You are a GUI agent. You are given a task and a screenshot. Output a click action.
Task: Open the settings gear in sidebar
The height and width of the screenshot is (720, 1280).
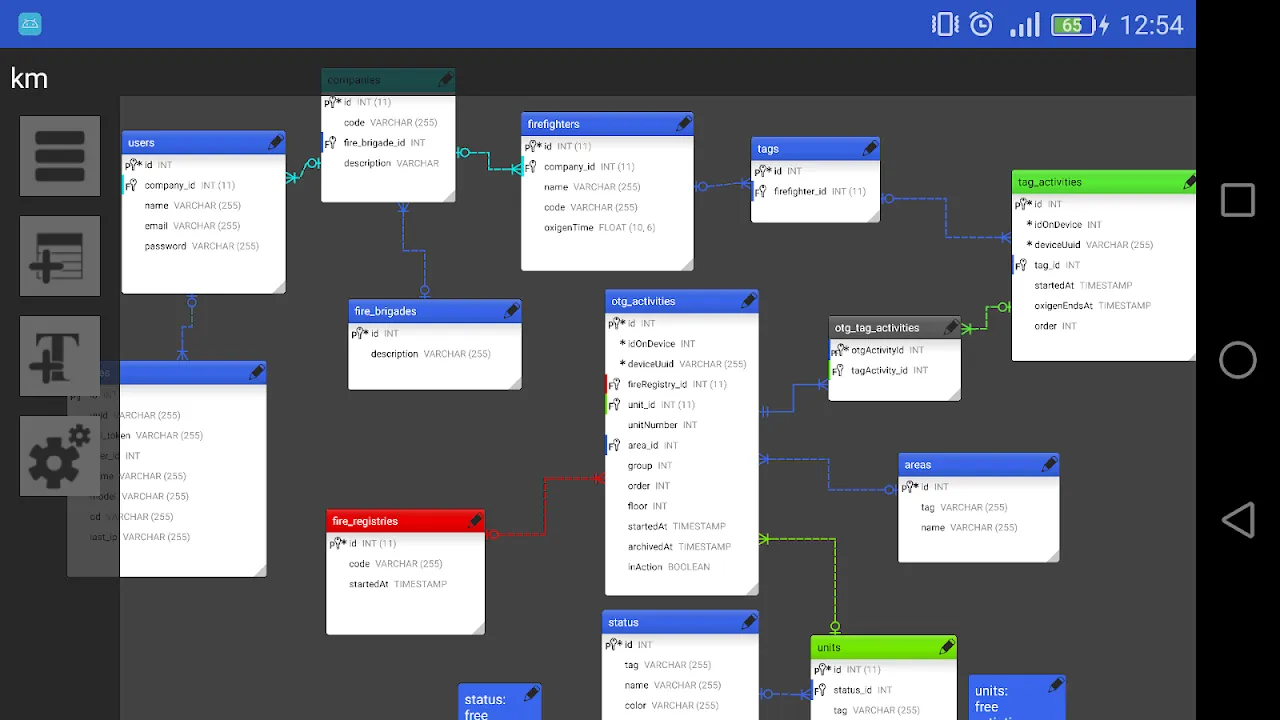coord(59,455)
